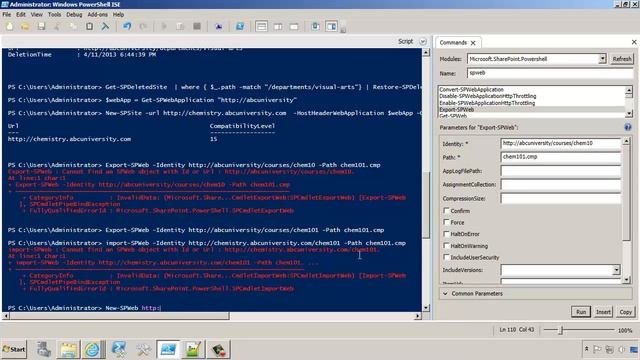Click the CompressionSize input field
Screen dimensions: 640x360
tap(560, 198)
